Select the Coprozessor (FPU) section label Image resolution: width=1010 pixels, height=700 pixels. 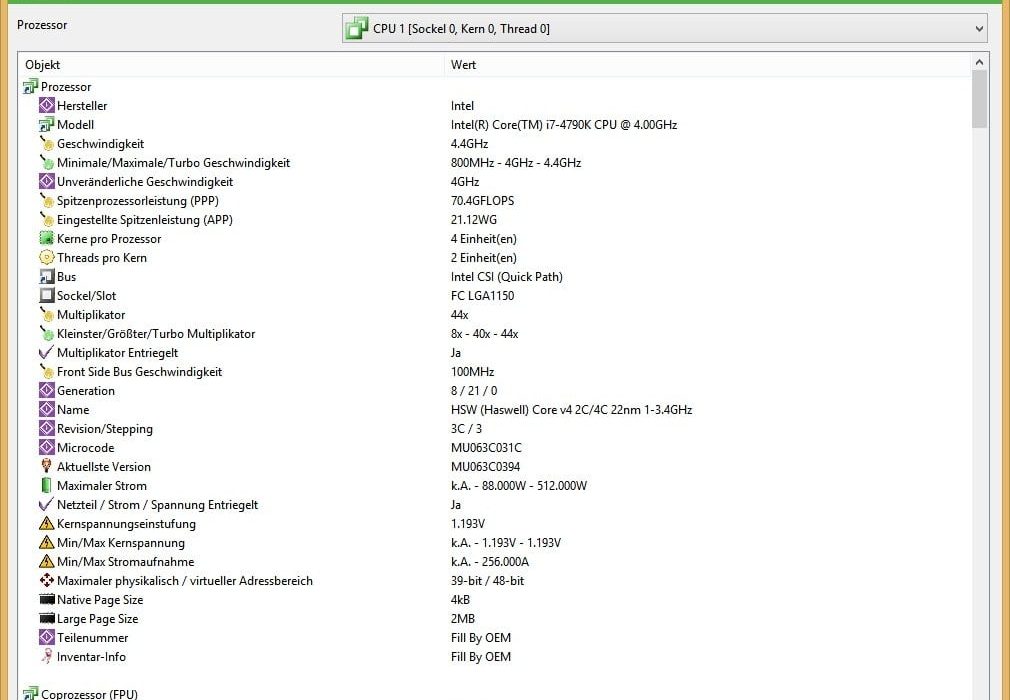[90, 694]
